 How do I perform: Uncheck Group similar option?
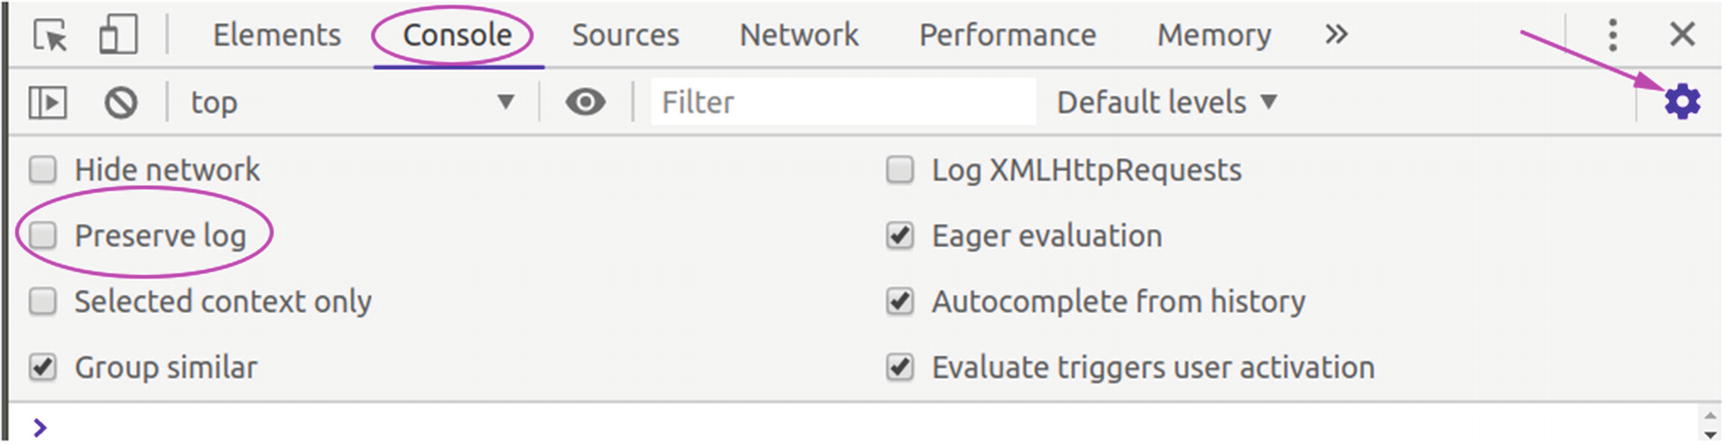[43, 368]
